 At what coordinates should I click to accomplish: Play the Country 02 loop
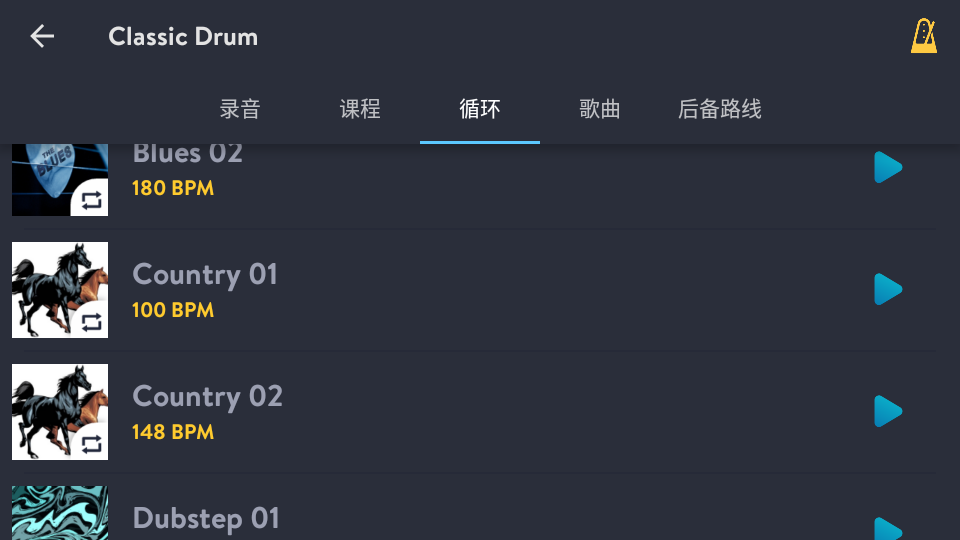tap(887, 411)
